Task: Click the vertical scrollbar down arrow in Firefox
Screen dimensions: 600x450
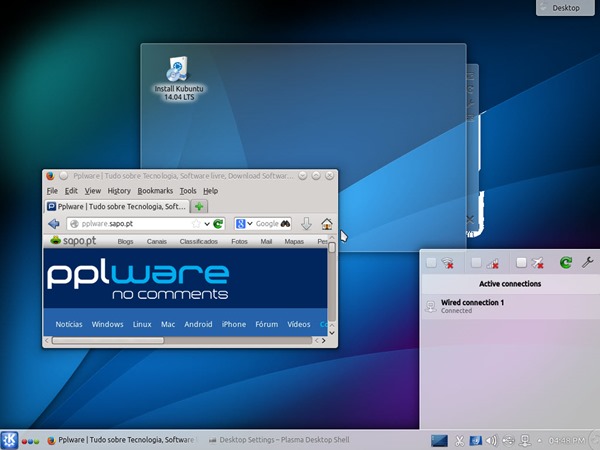Action: point(332,333)
